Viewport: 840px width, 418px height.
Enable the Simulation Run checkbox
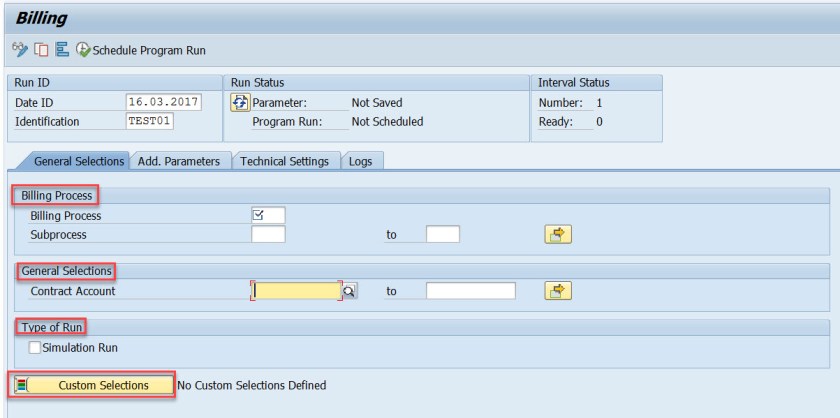35,348
